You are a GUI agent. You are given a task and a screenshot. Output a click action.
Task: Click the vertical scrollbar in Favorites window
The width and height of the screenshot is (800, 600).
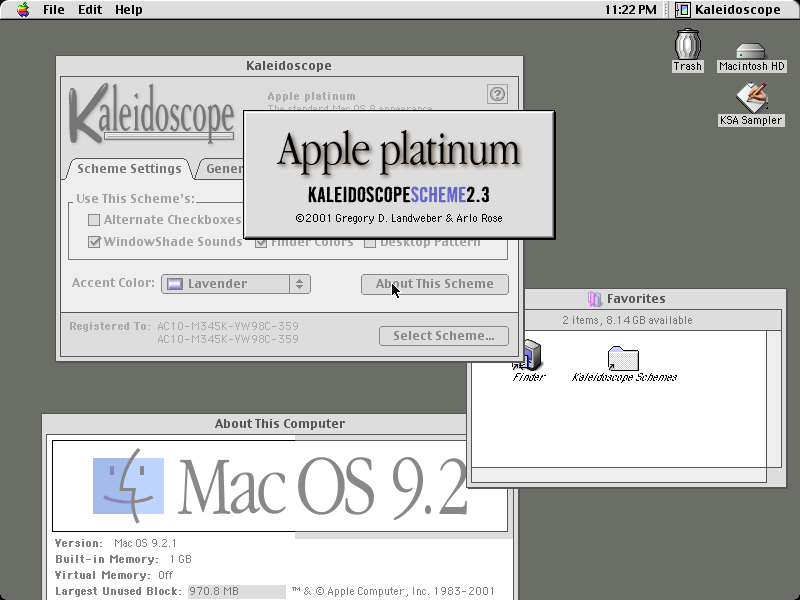click(x=774, y=398)
